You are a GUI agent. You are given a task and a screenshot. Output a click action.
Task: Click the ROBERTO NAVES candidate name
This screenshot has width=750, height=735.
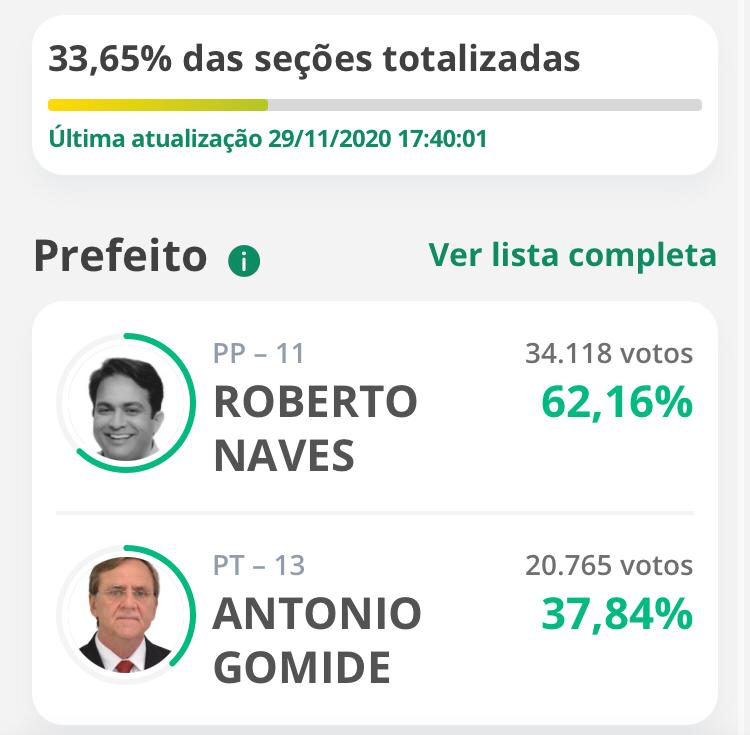tap(316, 428)
